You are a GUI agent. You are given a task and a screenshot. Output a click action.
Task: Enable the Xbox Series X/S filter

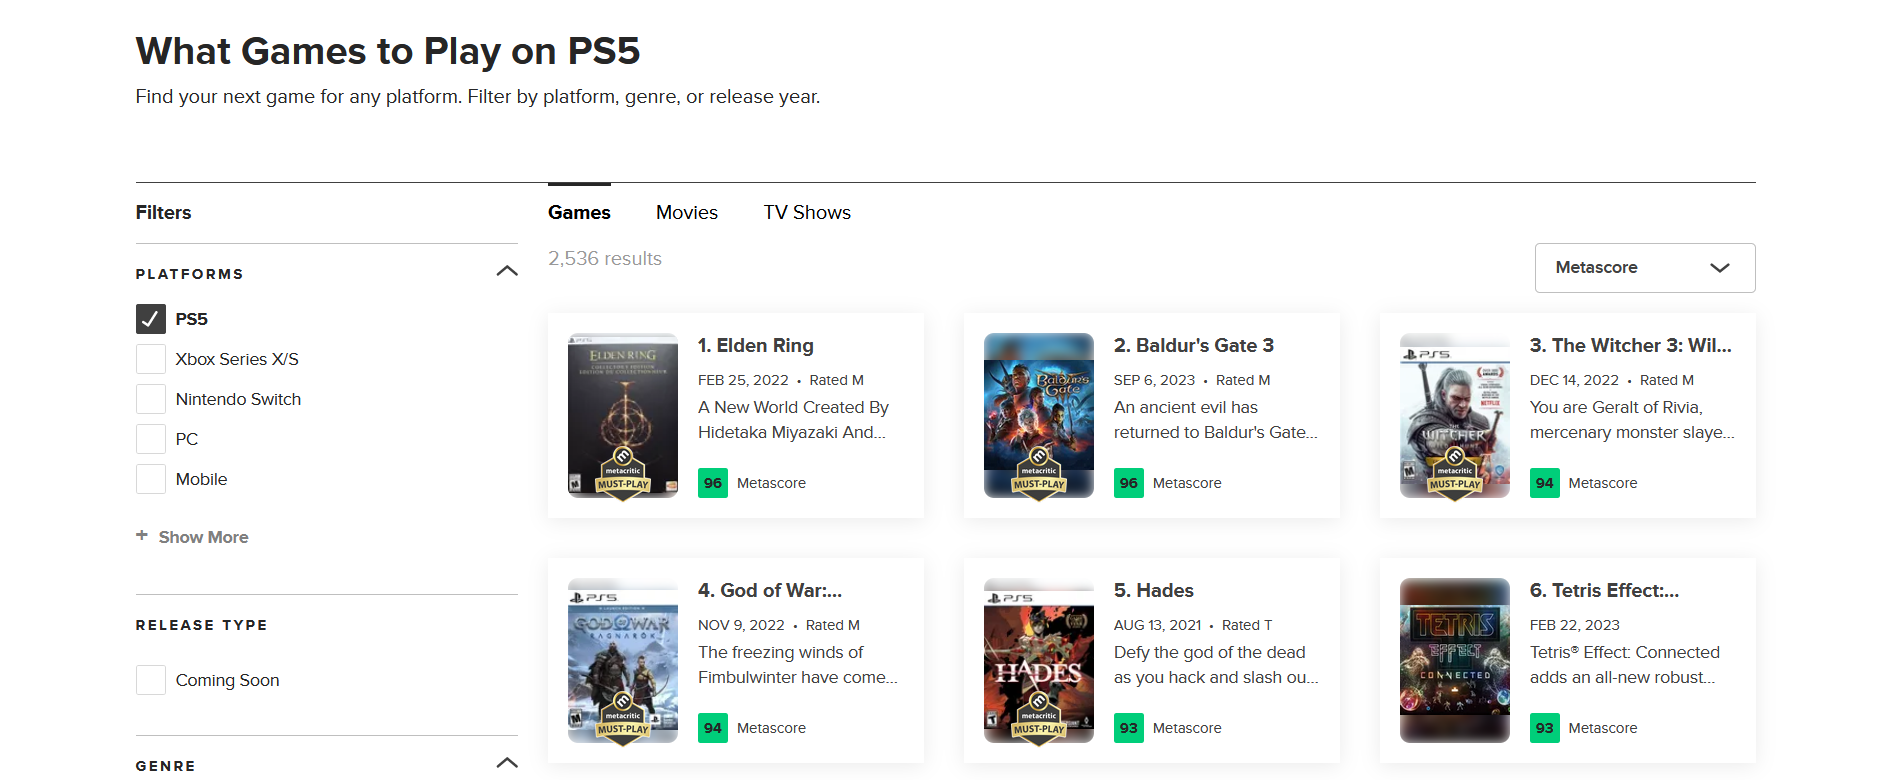click(151, 359)
